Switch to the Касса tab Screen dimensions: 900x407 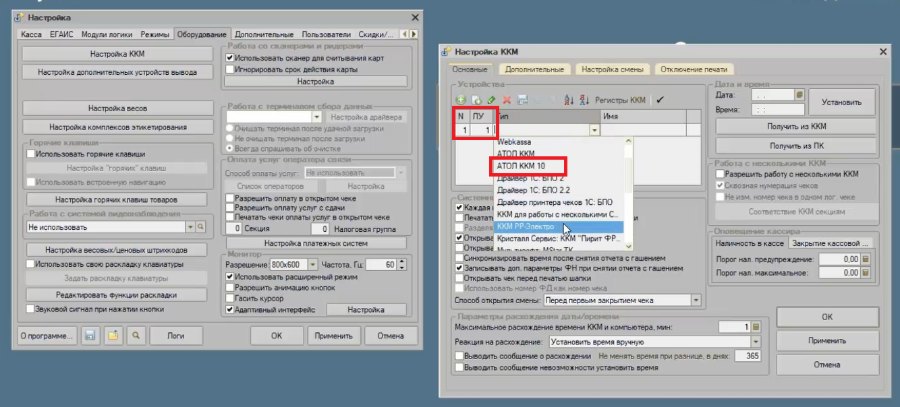31,34
